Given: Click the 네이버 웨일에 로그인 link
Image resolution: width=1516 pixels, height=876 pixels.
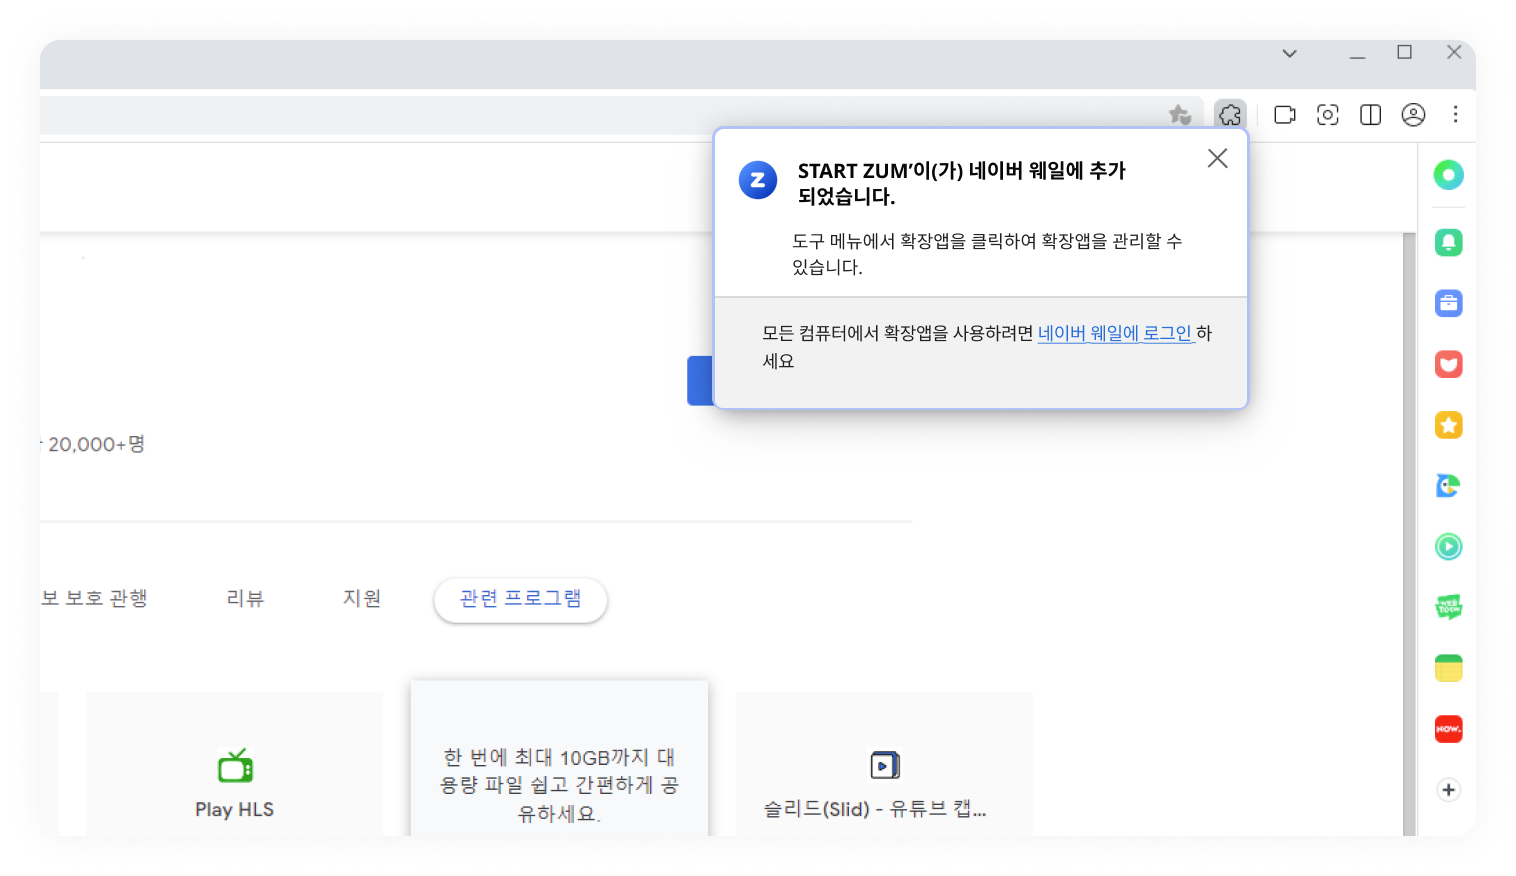Looking at the screenshot, I should point(1115,333).
